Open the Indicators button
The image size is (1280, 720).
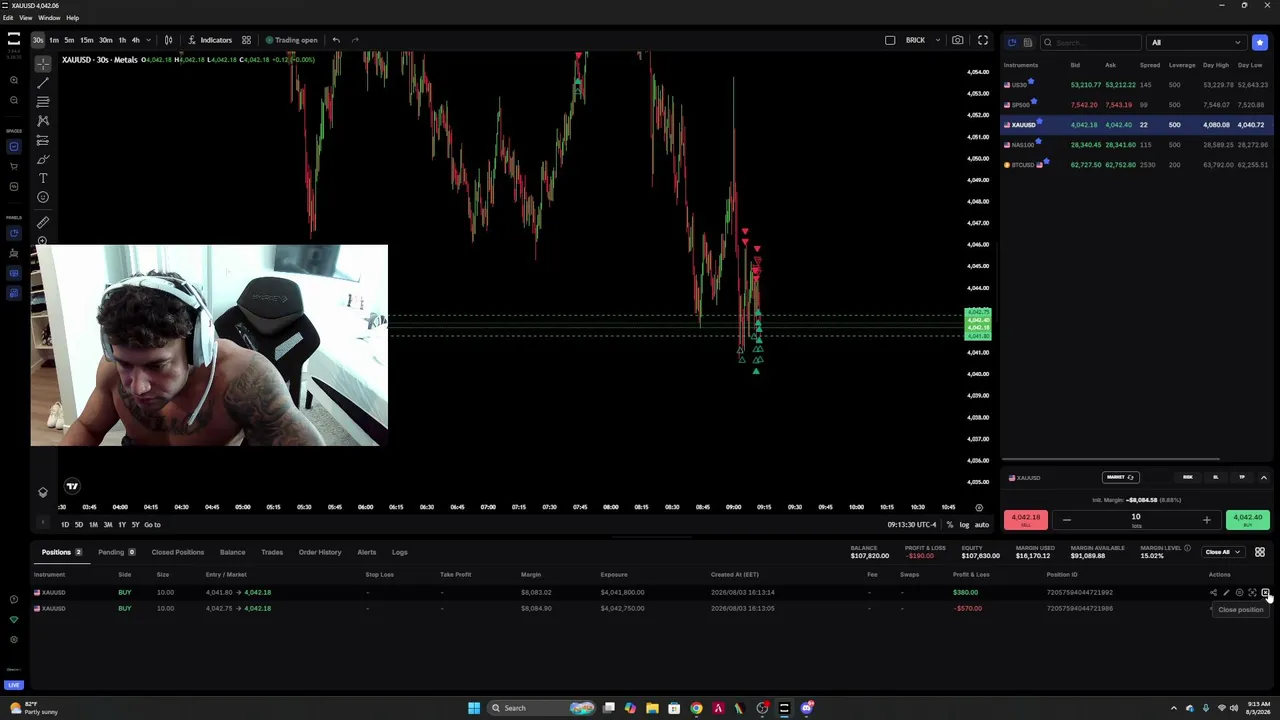(x=210, y=40)
